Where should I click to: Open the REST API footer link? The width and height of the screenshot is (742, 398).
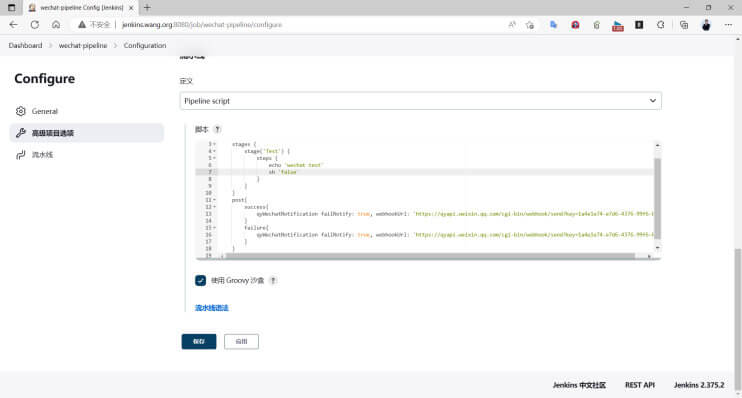(640, 385)
